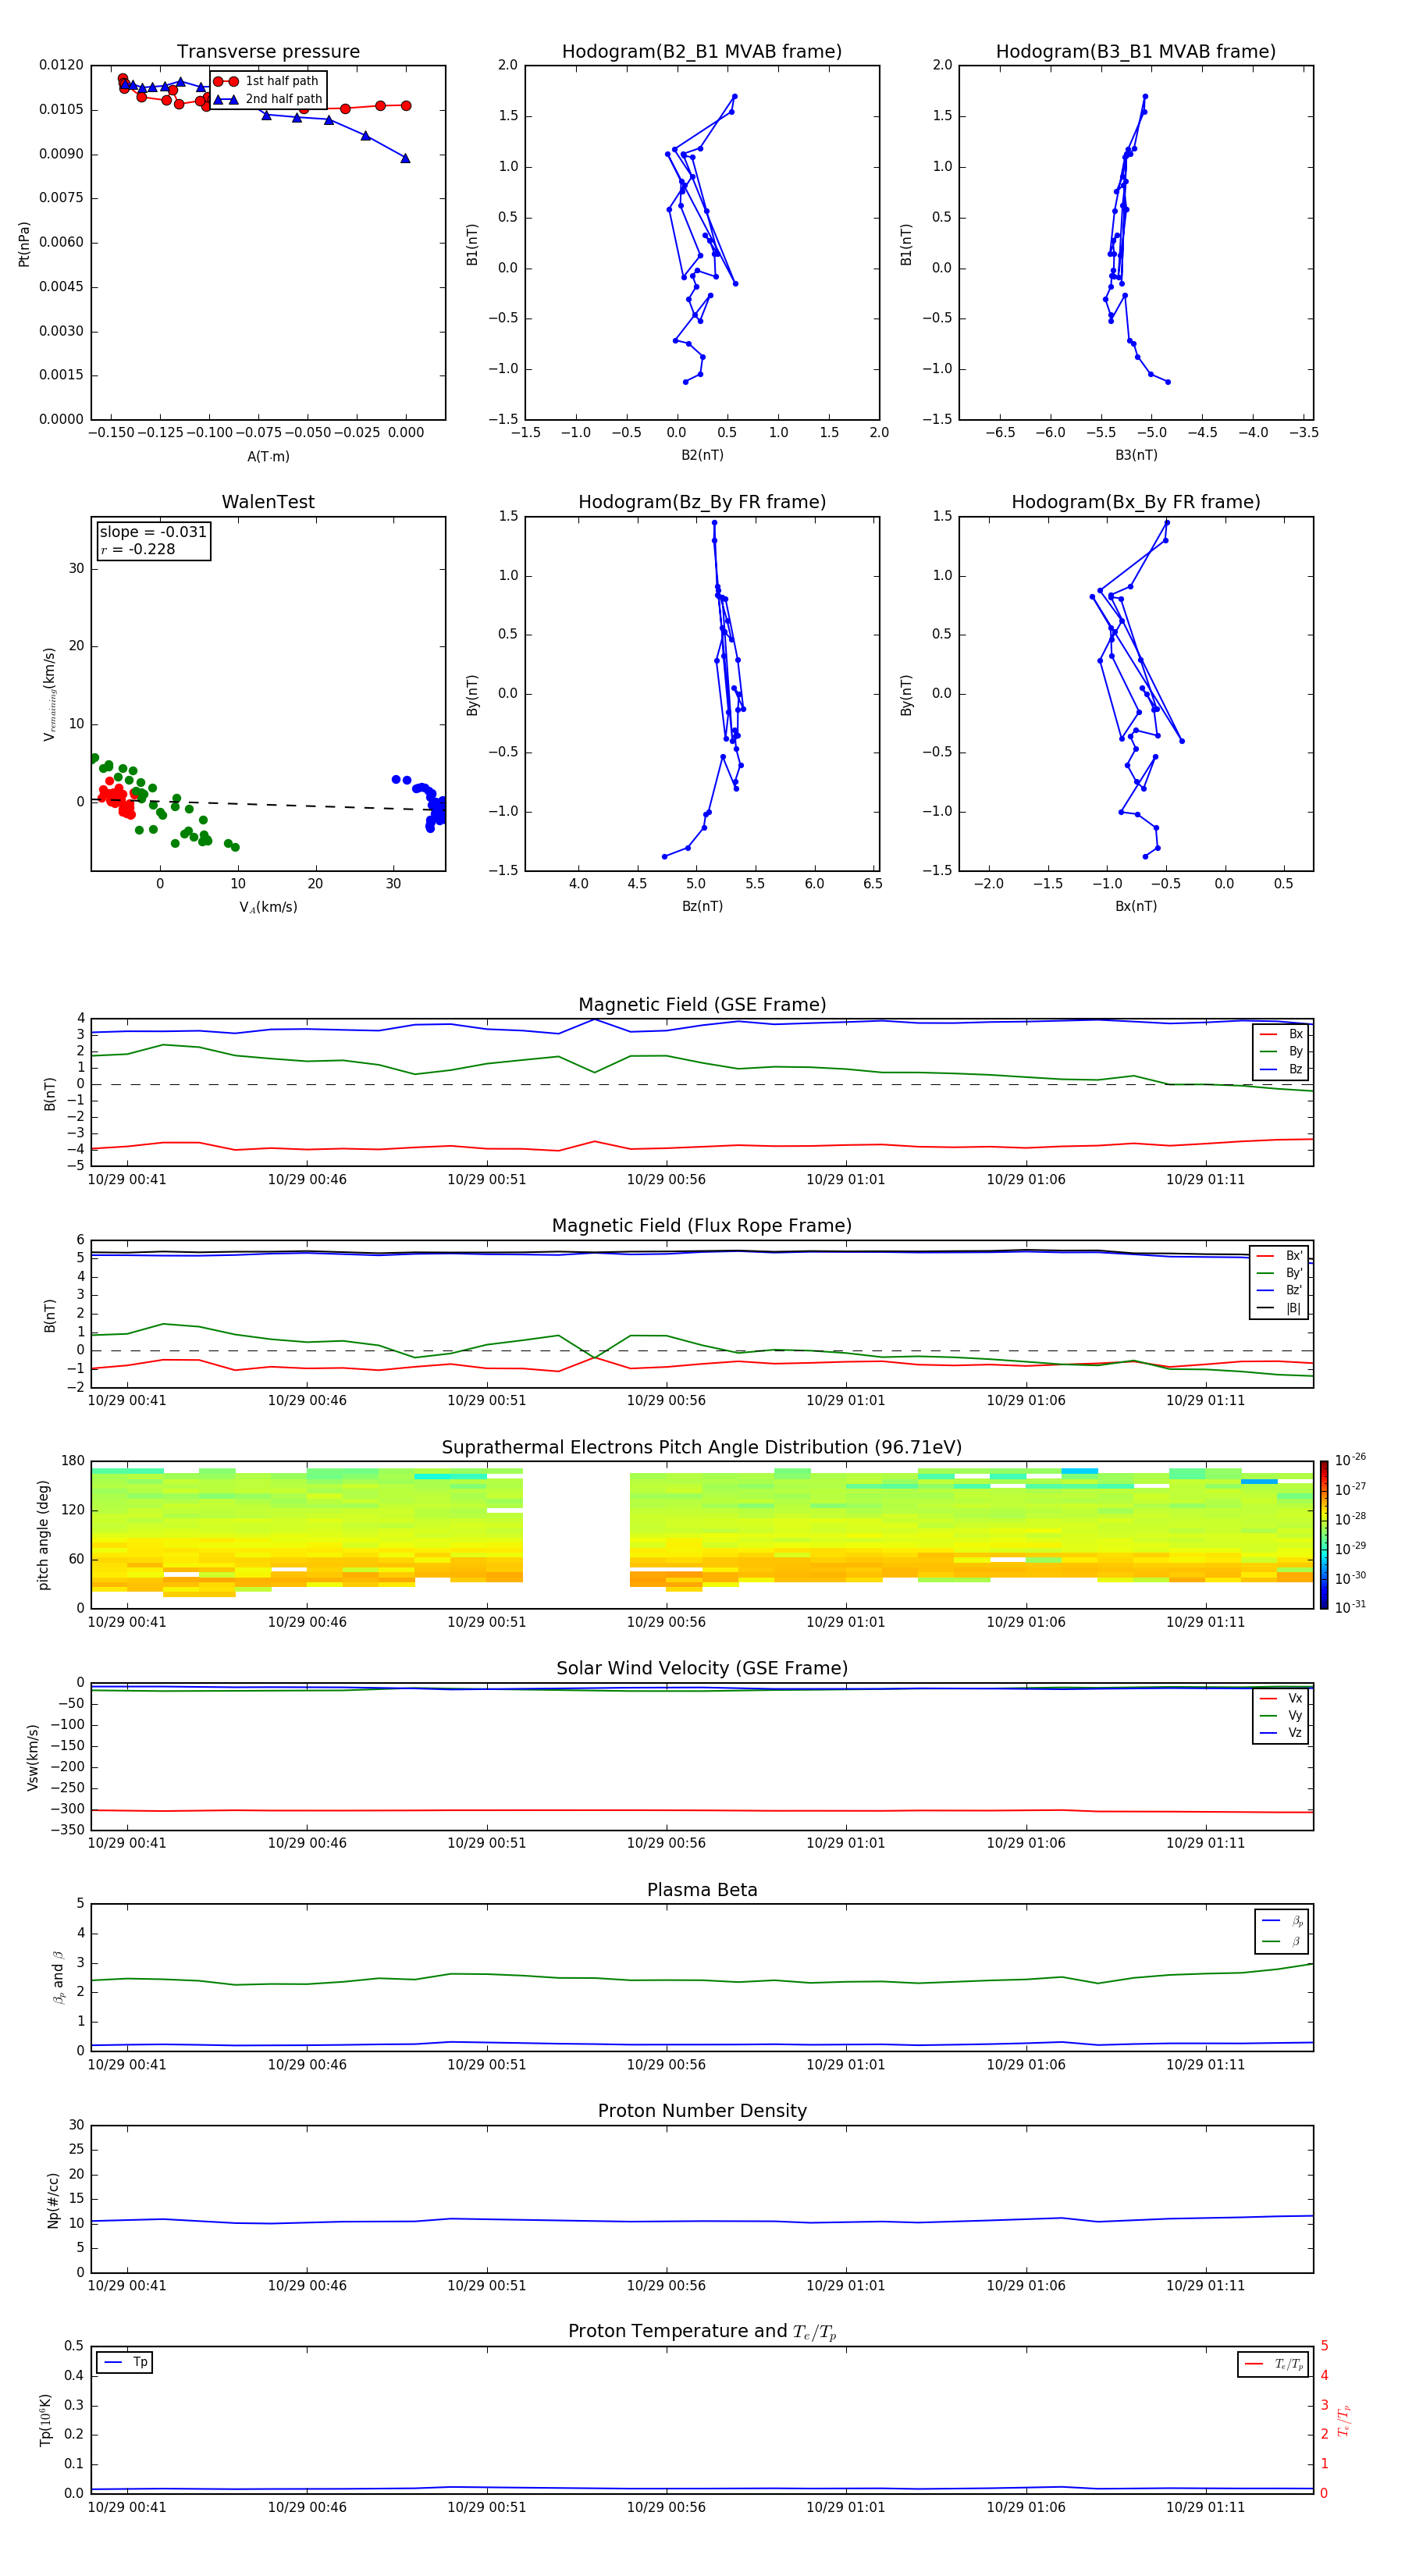Viewport: 1405px width, 2576px height.
Task: Click the 'Hodogram(B3_B1 MVAB frame)' title
Action: (x=1136, y=52)
